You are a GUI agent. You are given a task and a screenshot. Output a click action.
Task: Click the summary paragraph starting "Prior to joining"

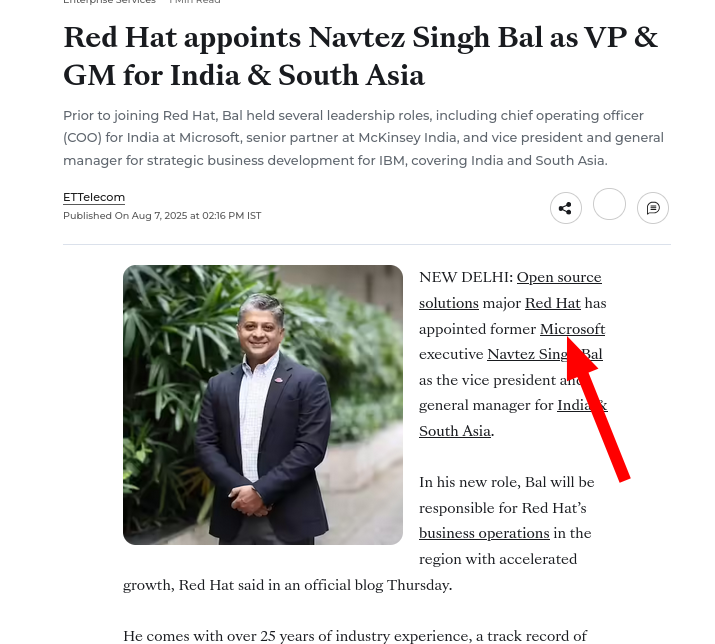coord(363,138)
